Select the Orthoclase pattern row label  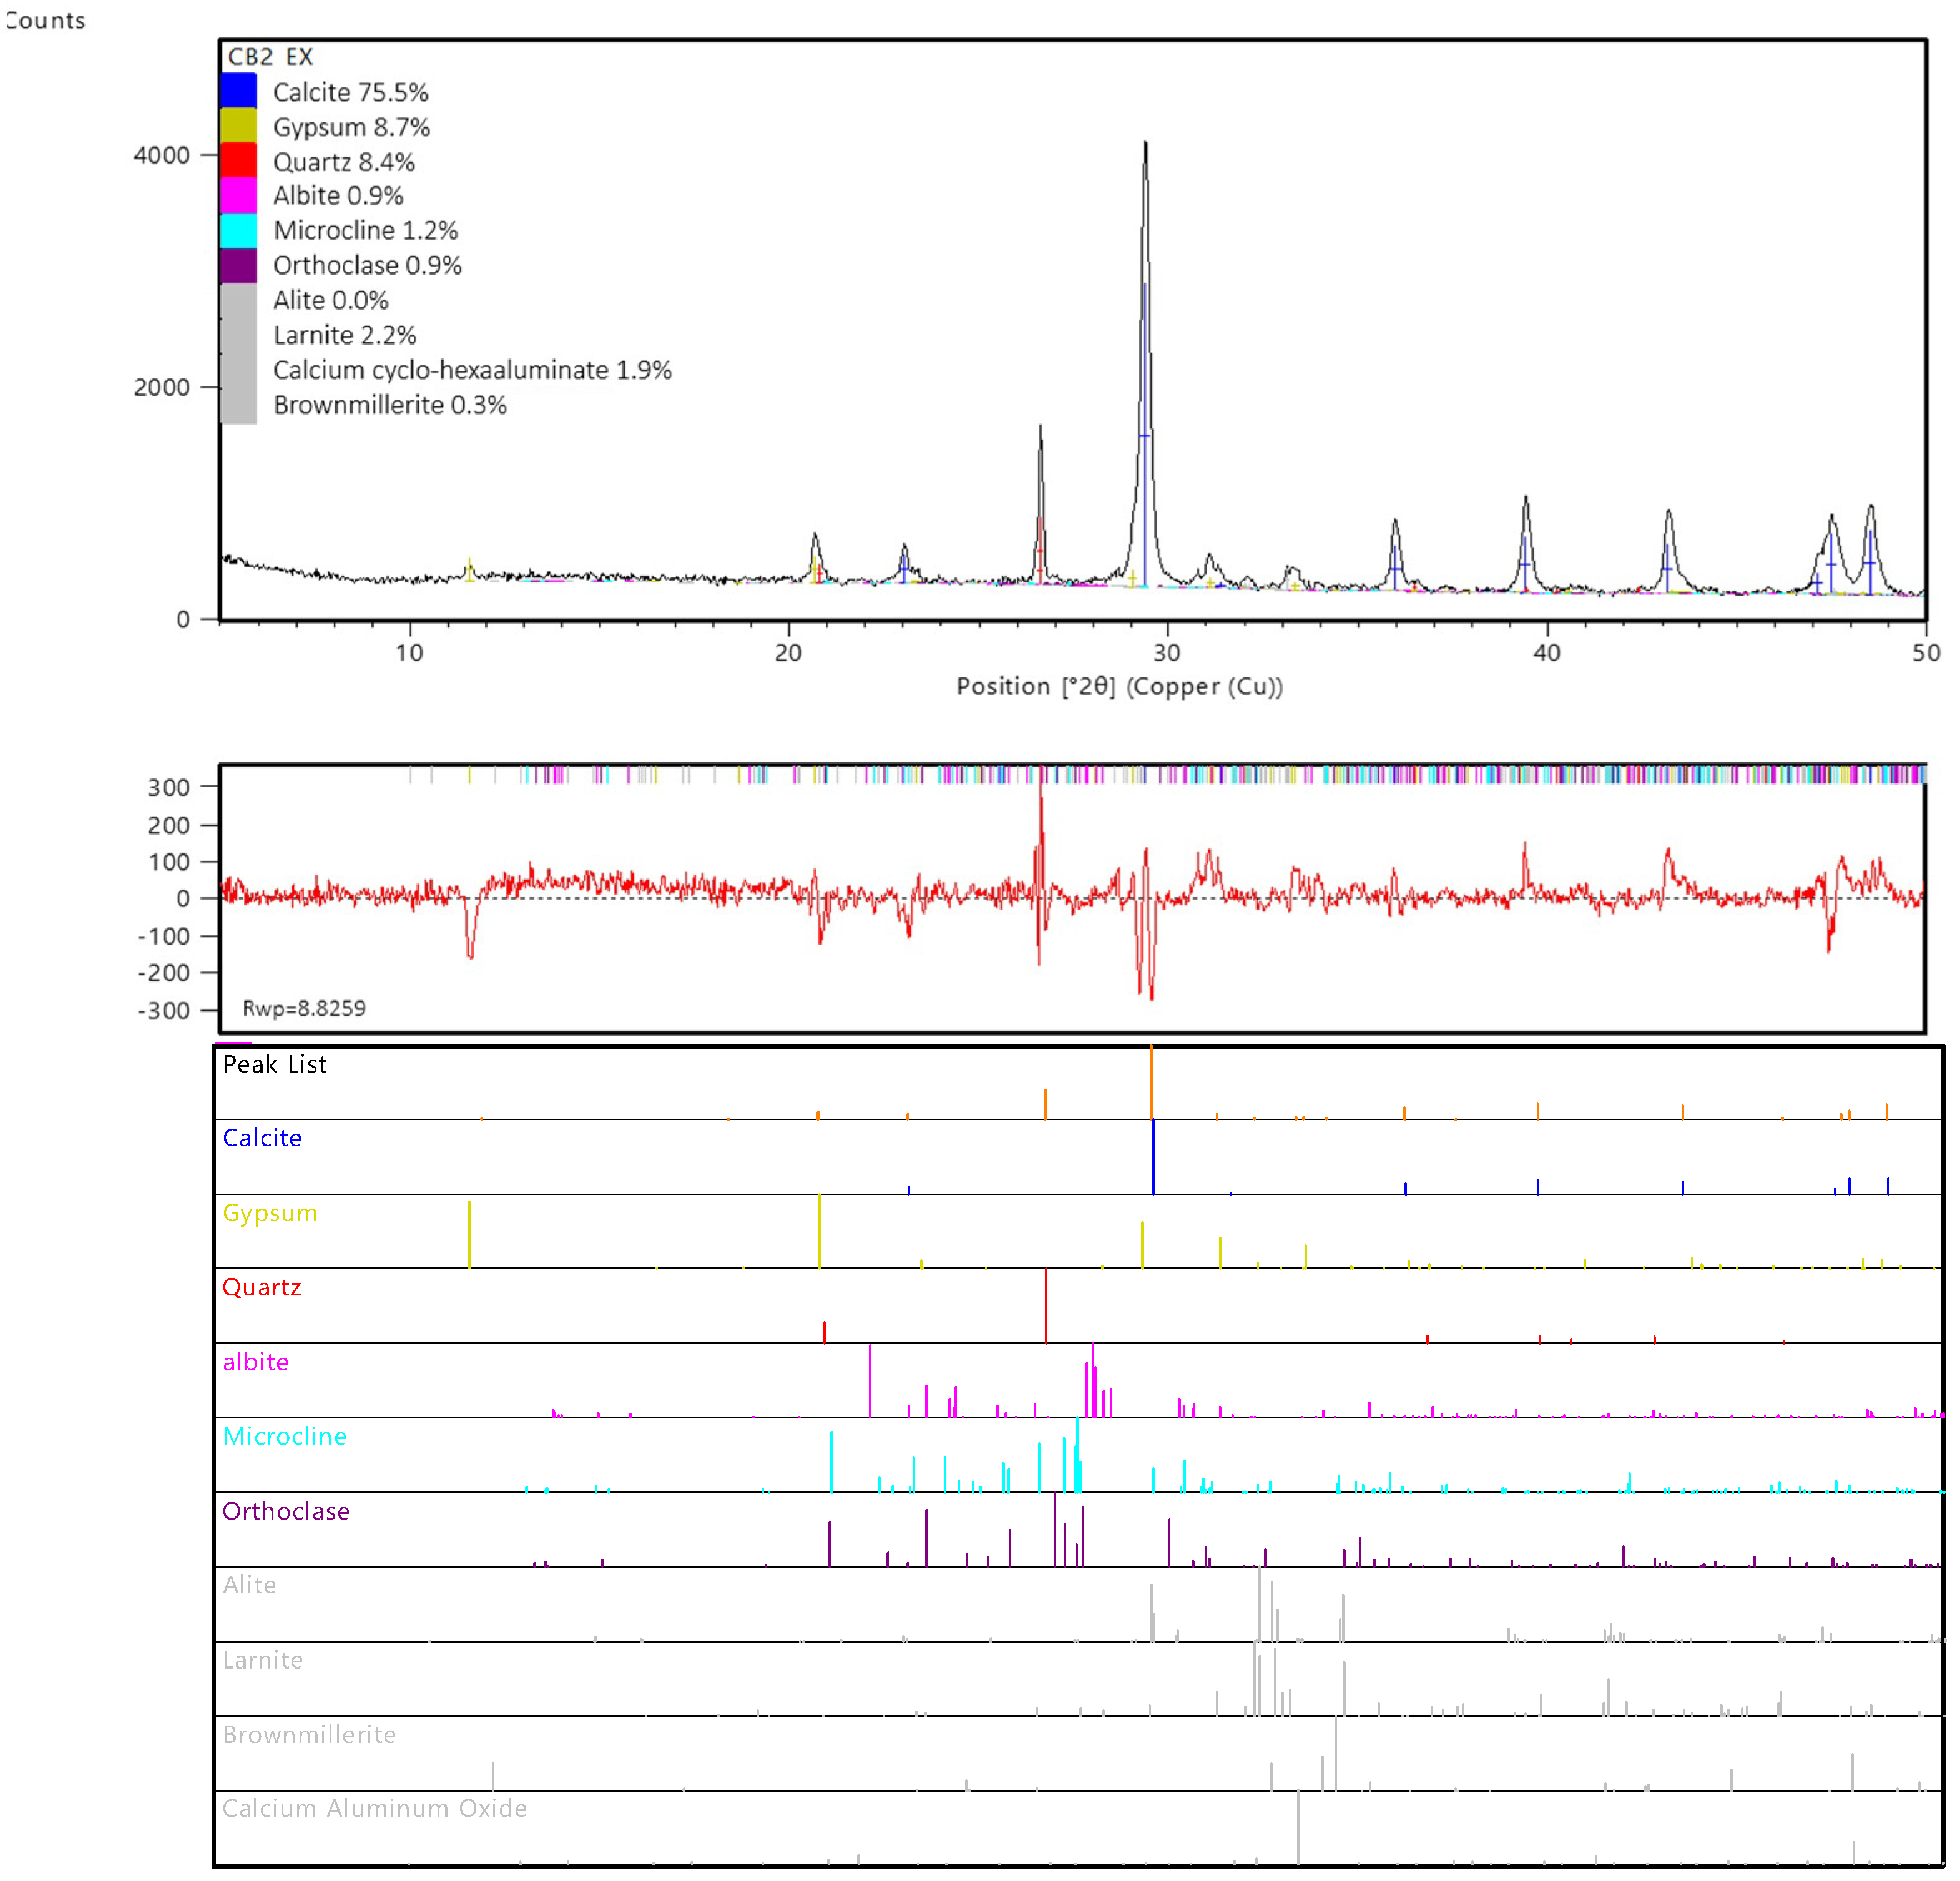(286, 1511)
